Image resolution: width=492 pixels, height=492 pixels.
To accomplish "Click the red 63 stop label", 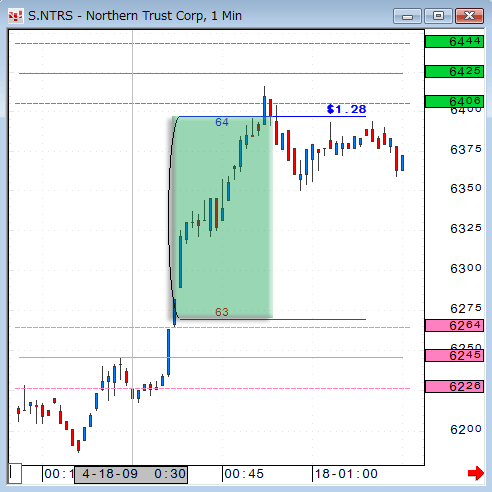I will (222, 312).
